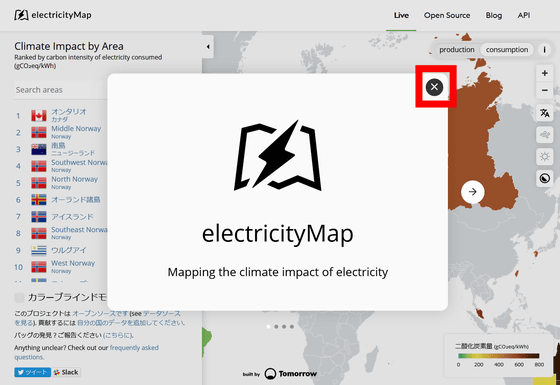
Task: Open the API tab
Action: click(524, 15)
